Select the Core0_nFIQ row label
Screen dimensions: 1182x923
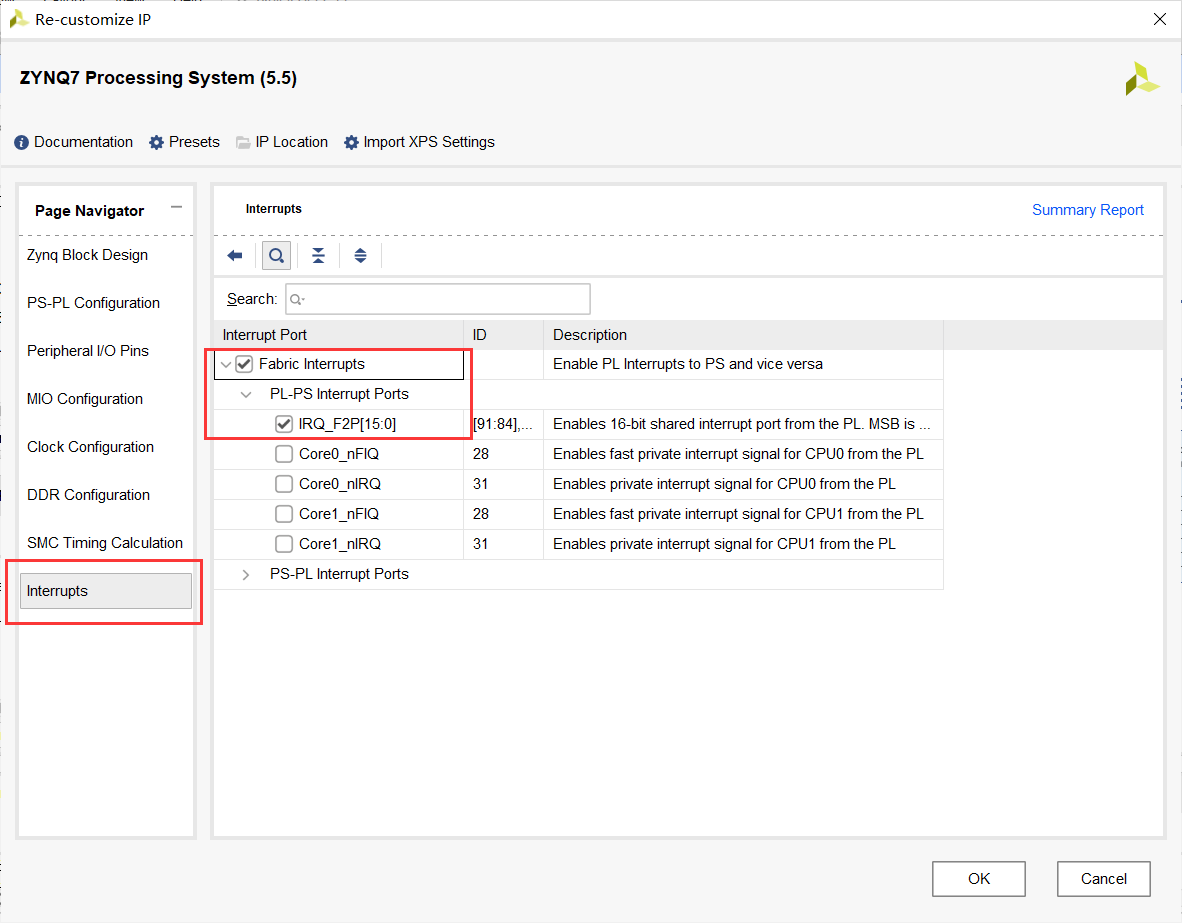(x=338, y=454)
